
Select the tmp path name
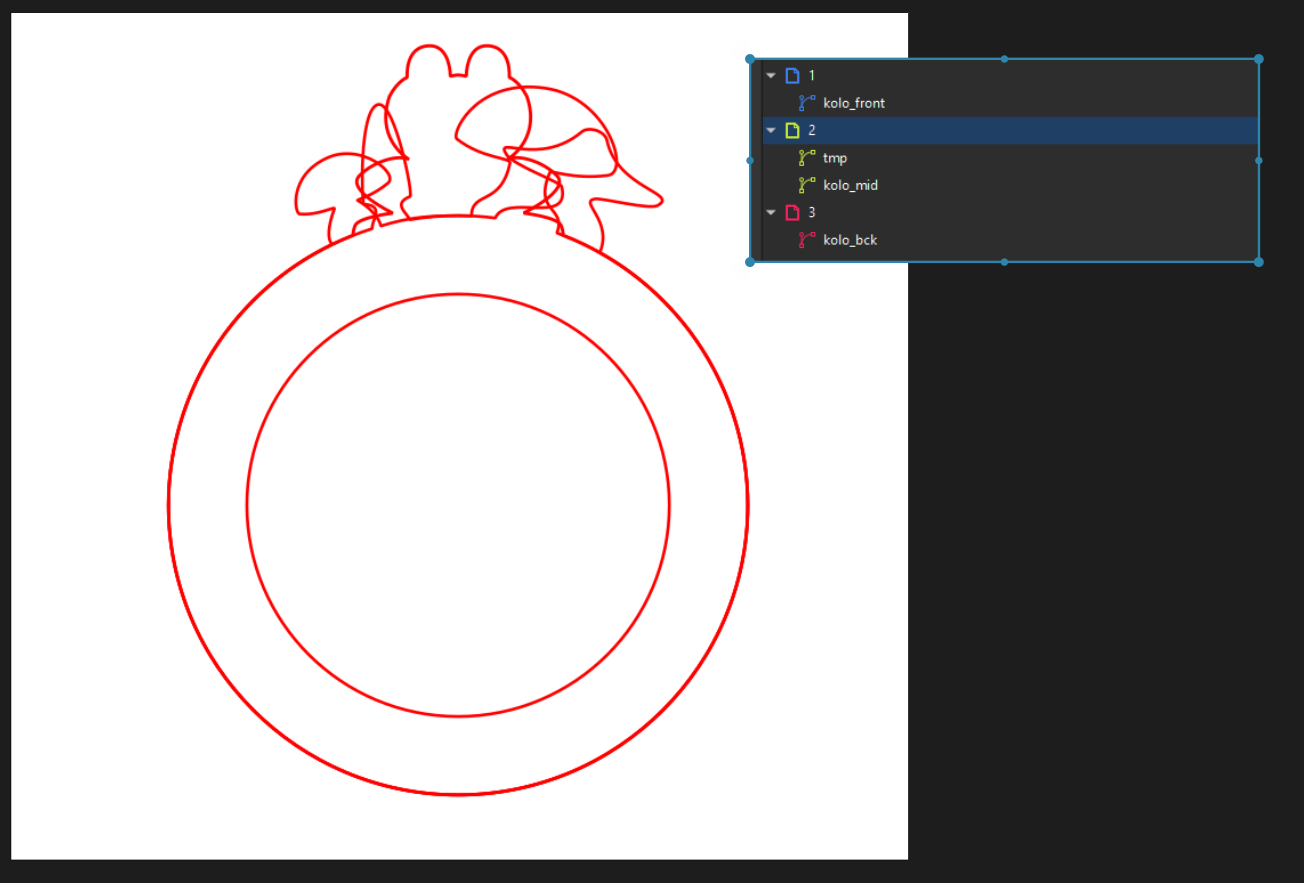835,158
